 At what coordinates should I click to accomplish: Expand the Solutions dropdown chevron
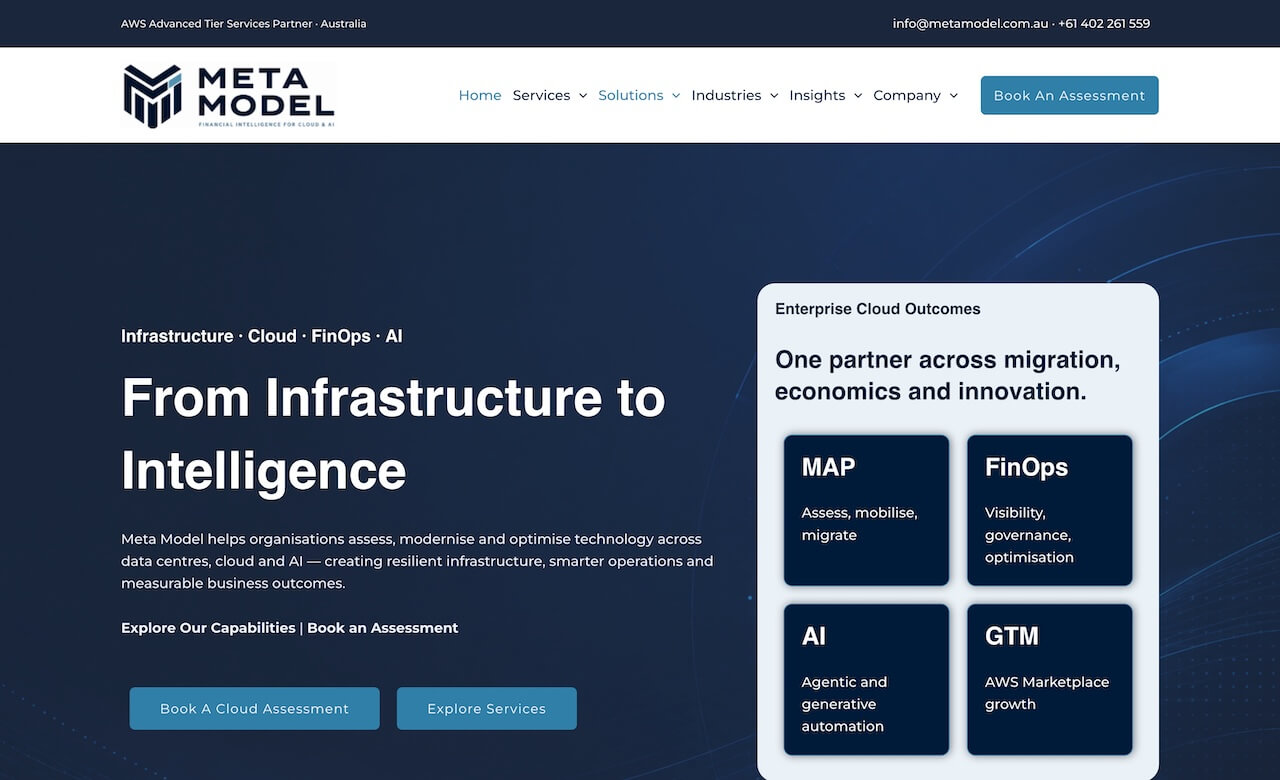point(676,96)
